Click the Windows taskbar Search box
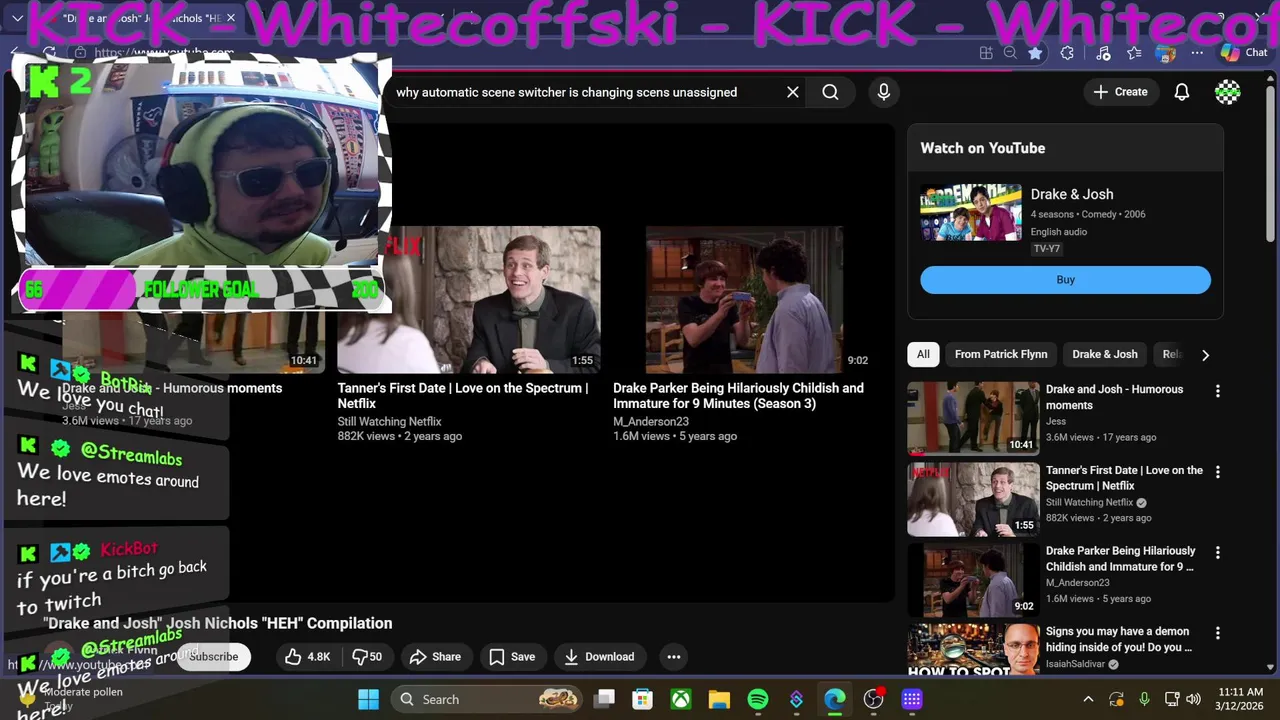Image resolution: width=1280 pixels, height=720 pixels. [488, 699]
